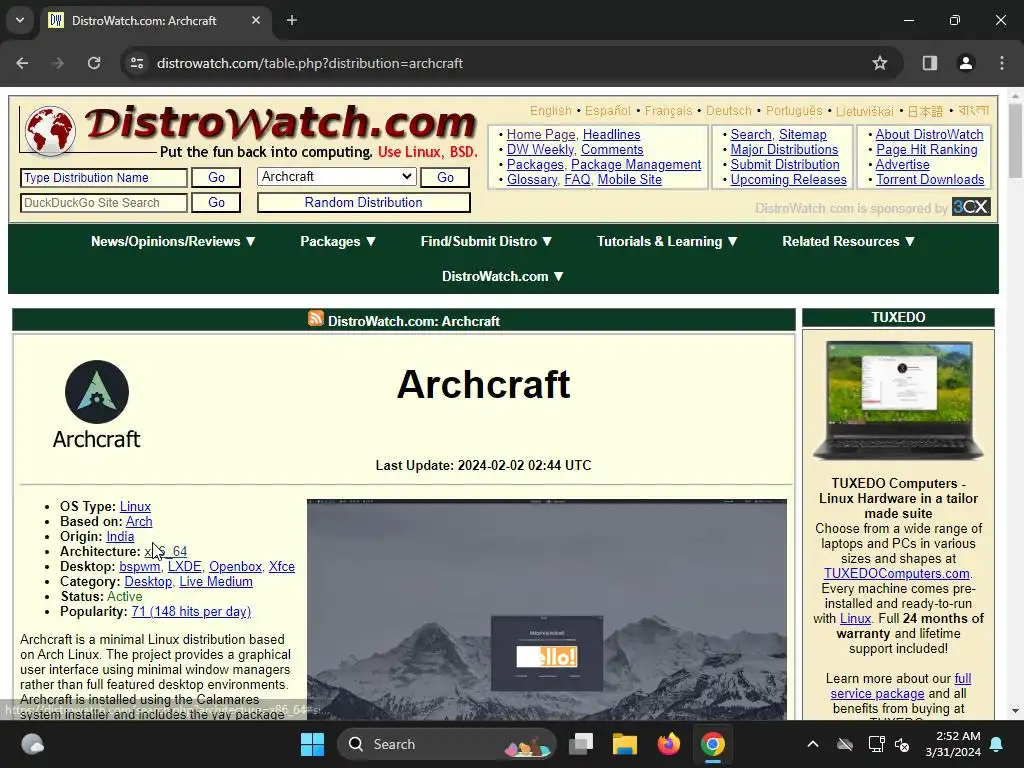The width and height of the screenshot is (1024, 768).
Task: Expand the DistroWatch.com menu
Action: [x=503, y=276]
